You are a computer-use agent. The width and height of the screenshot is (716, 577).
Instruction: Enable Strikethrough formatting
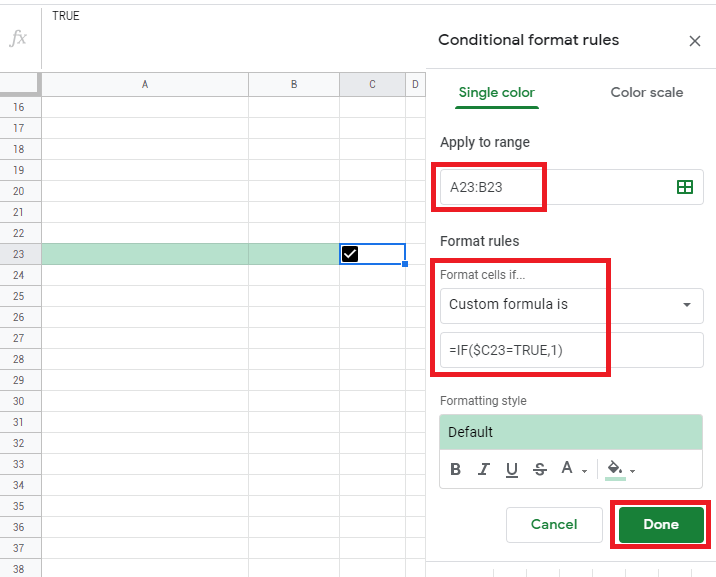pos(540,469)
